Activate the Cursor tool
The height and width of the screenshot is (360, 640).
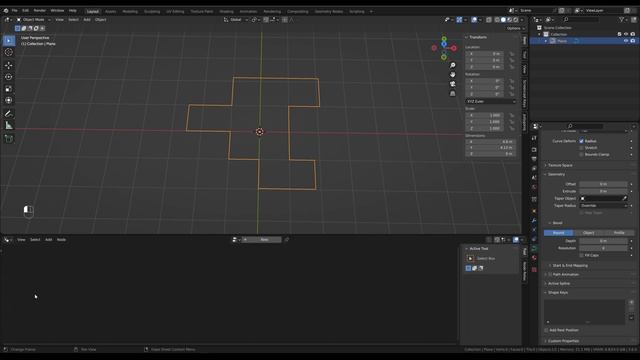coord(9,52)
